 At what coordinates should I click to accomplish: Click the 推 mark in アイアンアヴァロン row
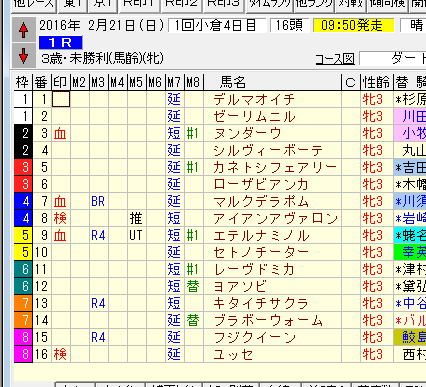pyautogui.click(x=136, y=218)
